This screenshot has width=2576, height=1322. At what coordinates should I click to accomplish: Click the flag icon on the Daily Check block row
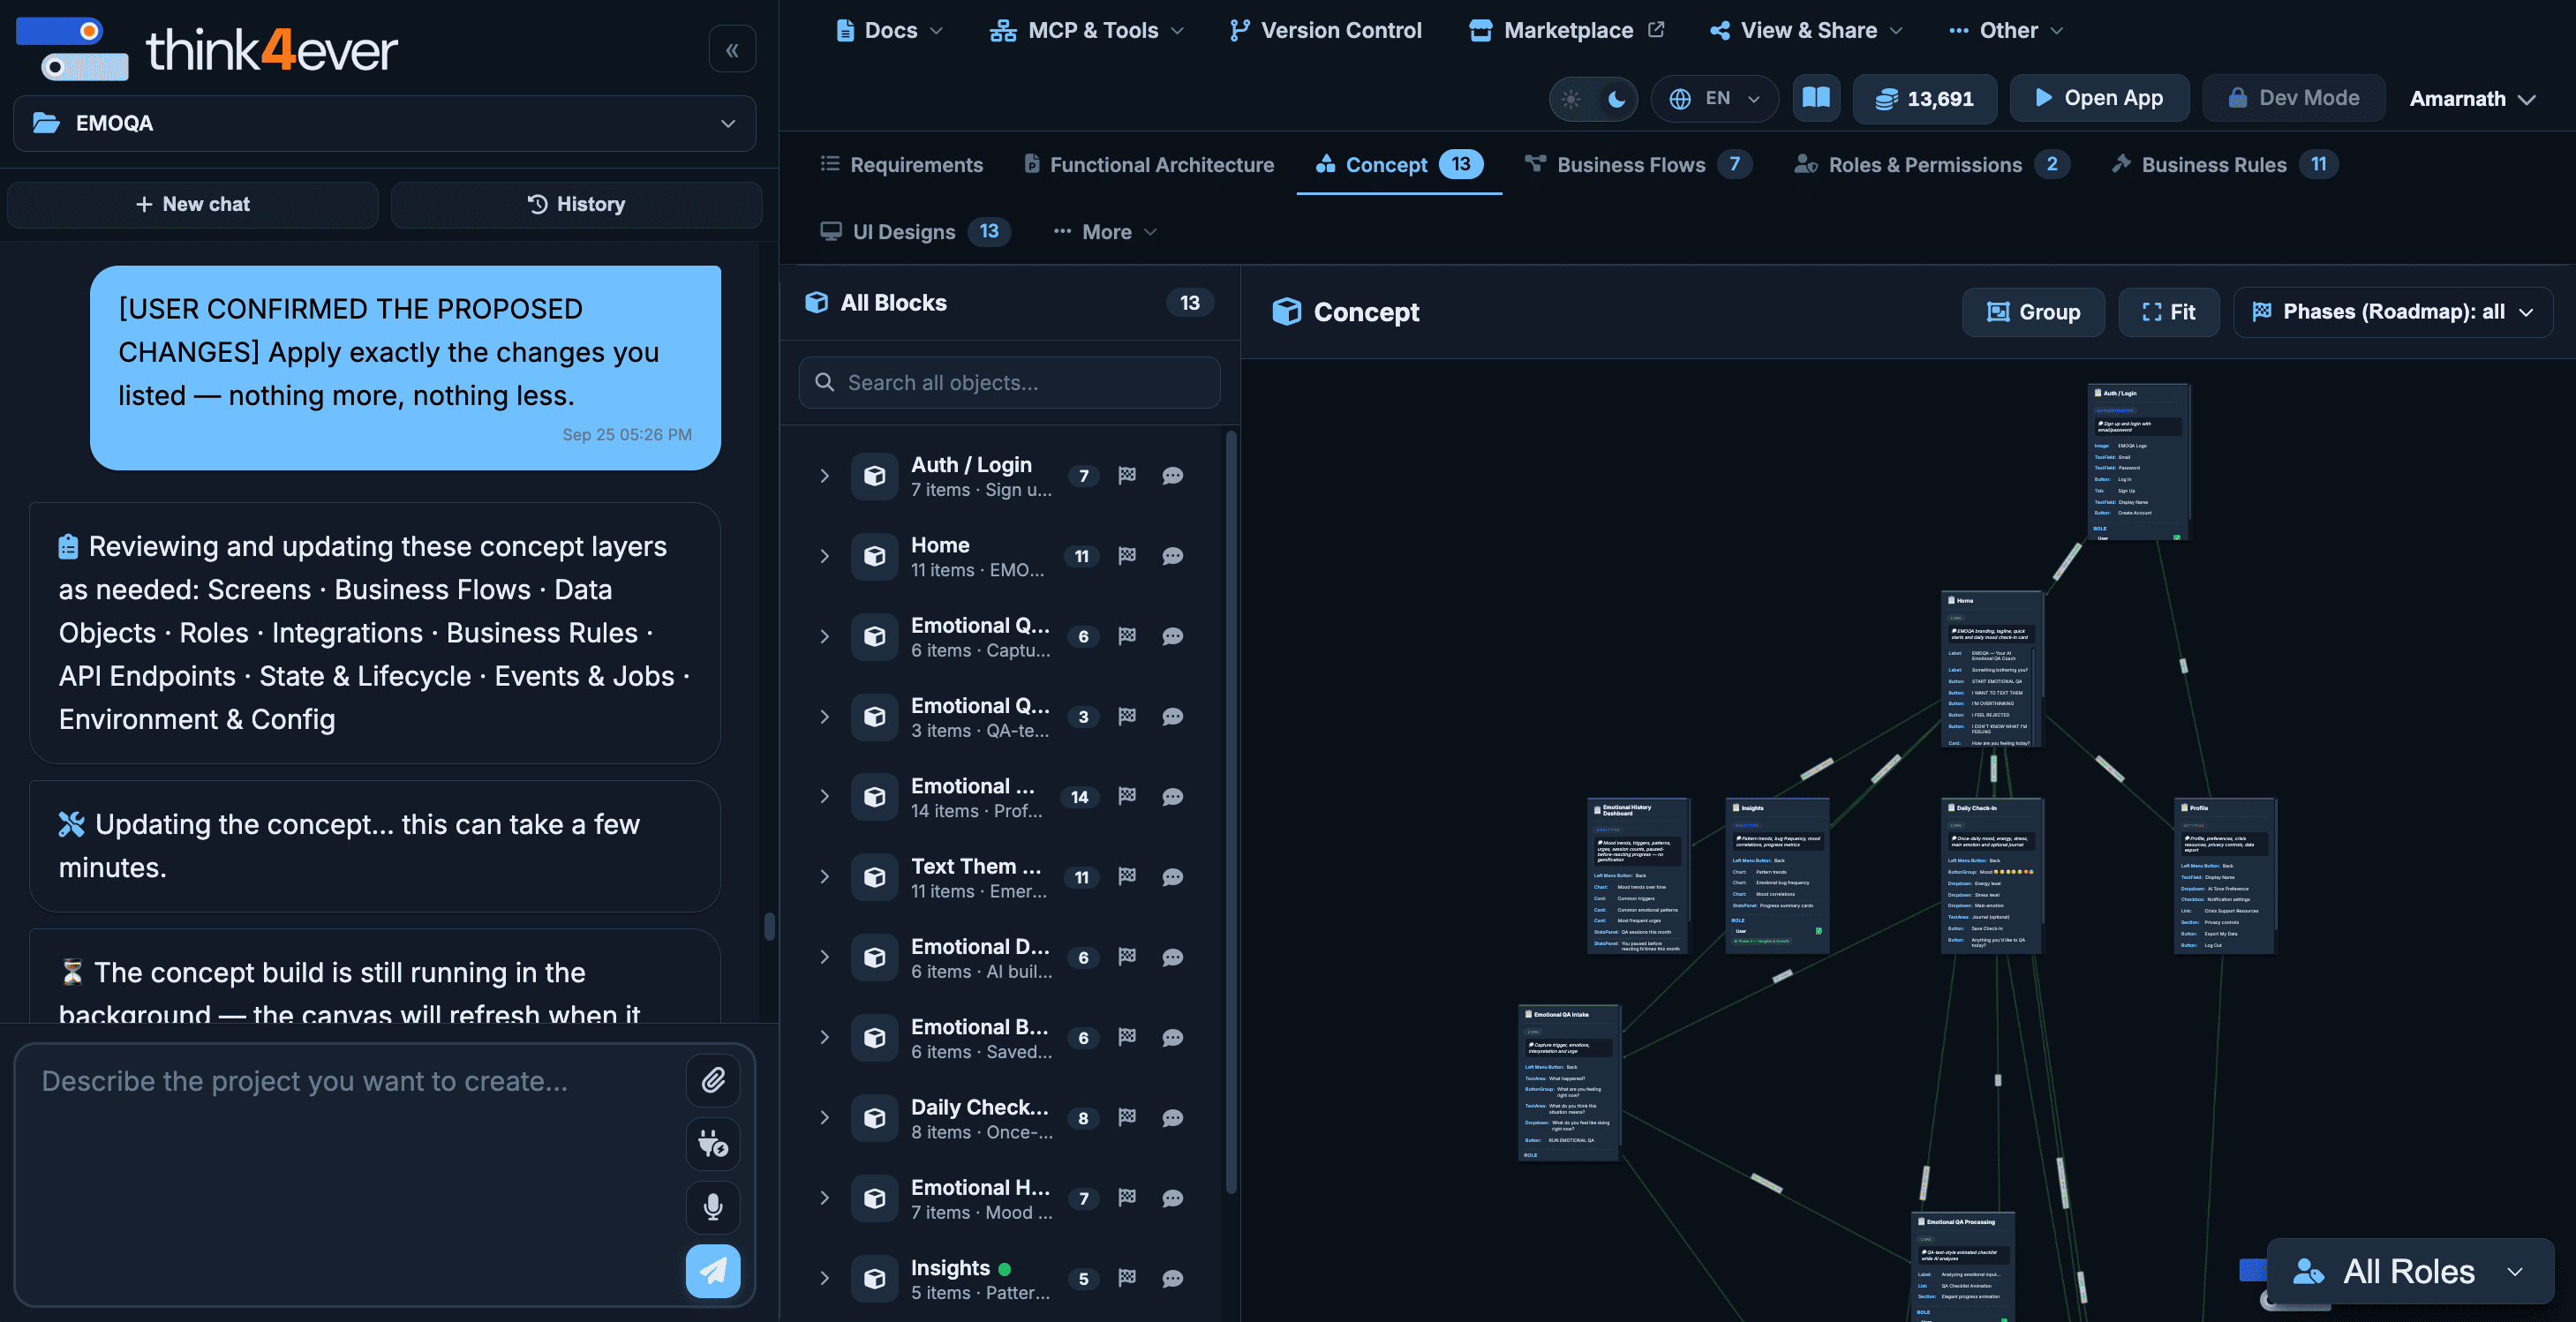pyautogui.click(x=1127, y=1118)
